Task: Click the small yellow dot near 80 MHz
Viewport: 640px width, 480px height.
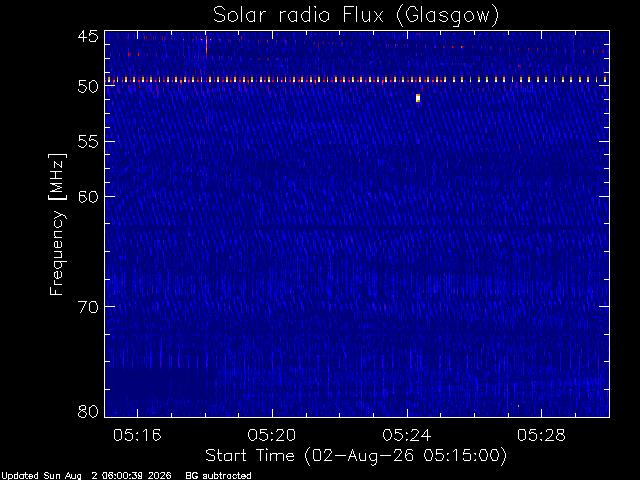Action: pos(518,406)
